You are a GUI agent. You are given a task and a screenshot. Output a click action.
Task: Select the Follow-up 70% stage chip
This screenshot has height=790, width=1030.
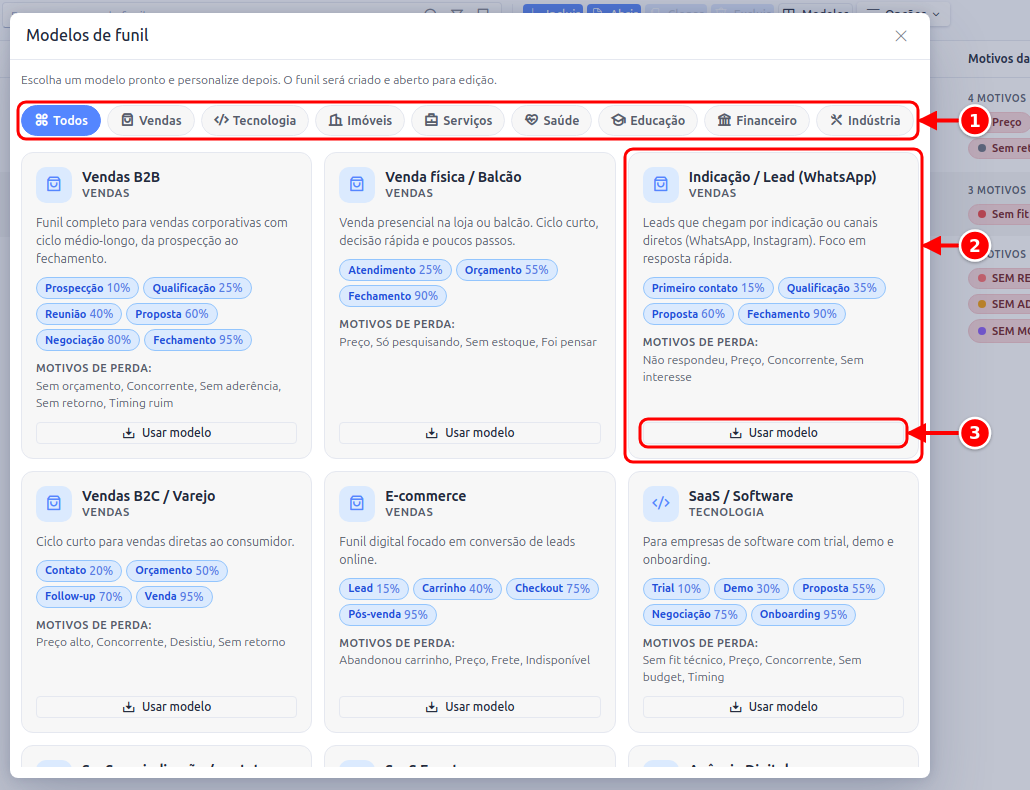[83, 596]
